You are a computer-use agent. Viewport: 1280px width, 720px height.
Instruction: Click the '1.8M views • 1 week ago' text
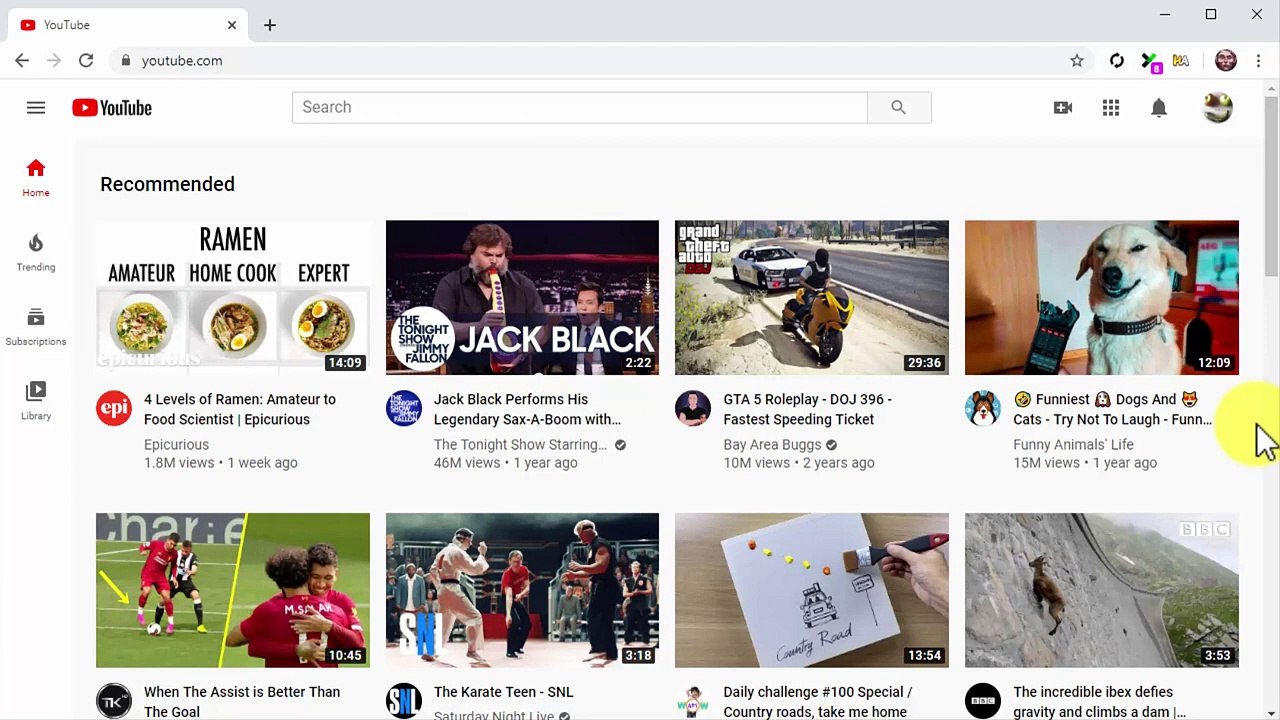pos(221,463)
